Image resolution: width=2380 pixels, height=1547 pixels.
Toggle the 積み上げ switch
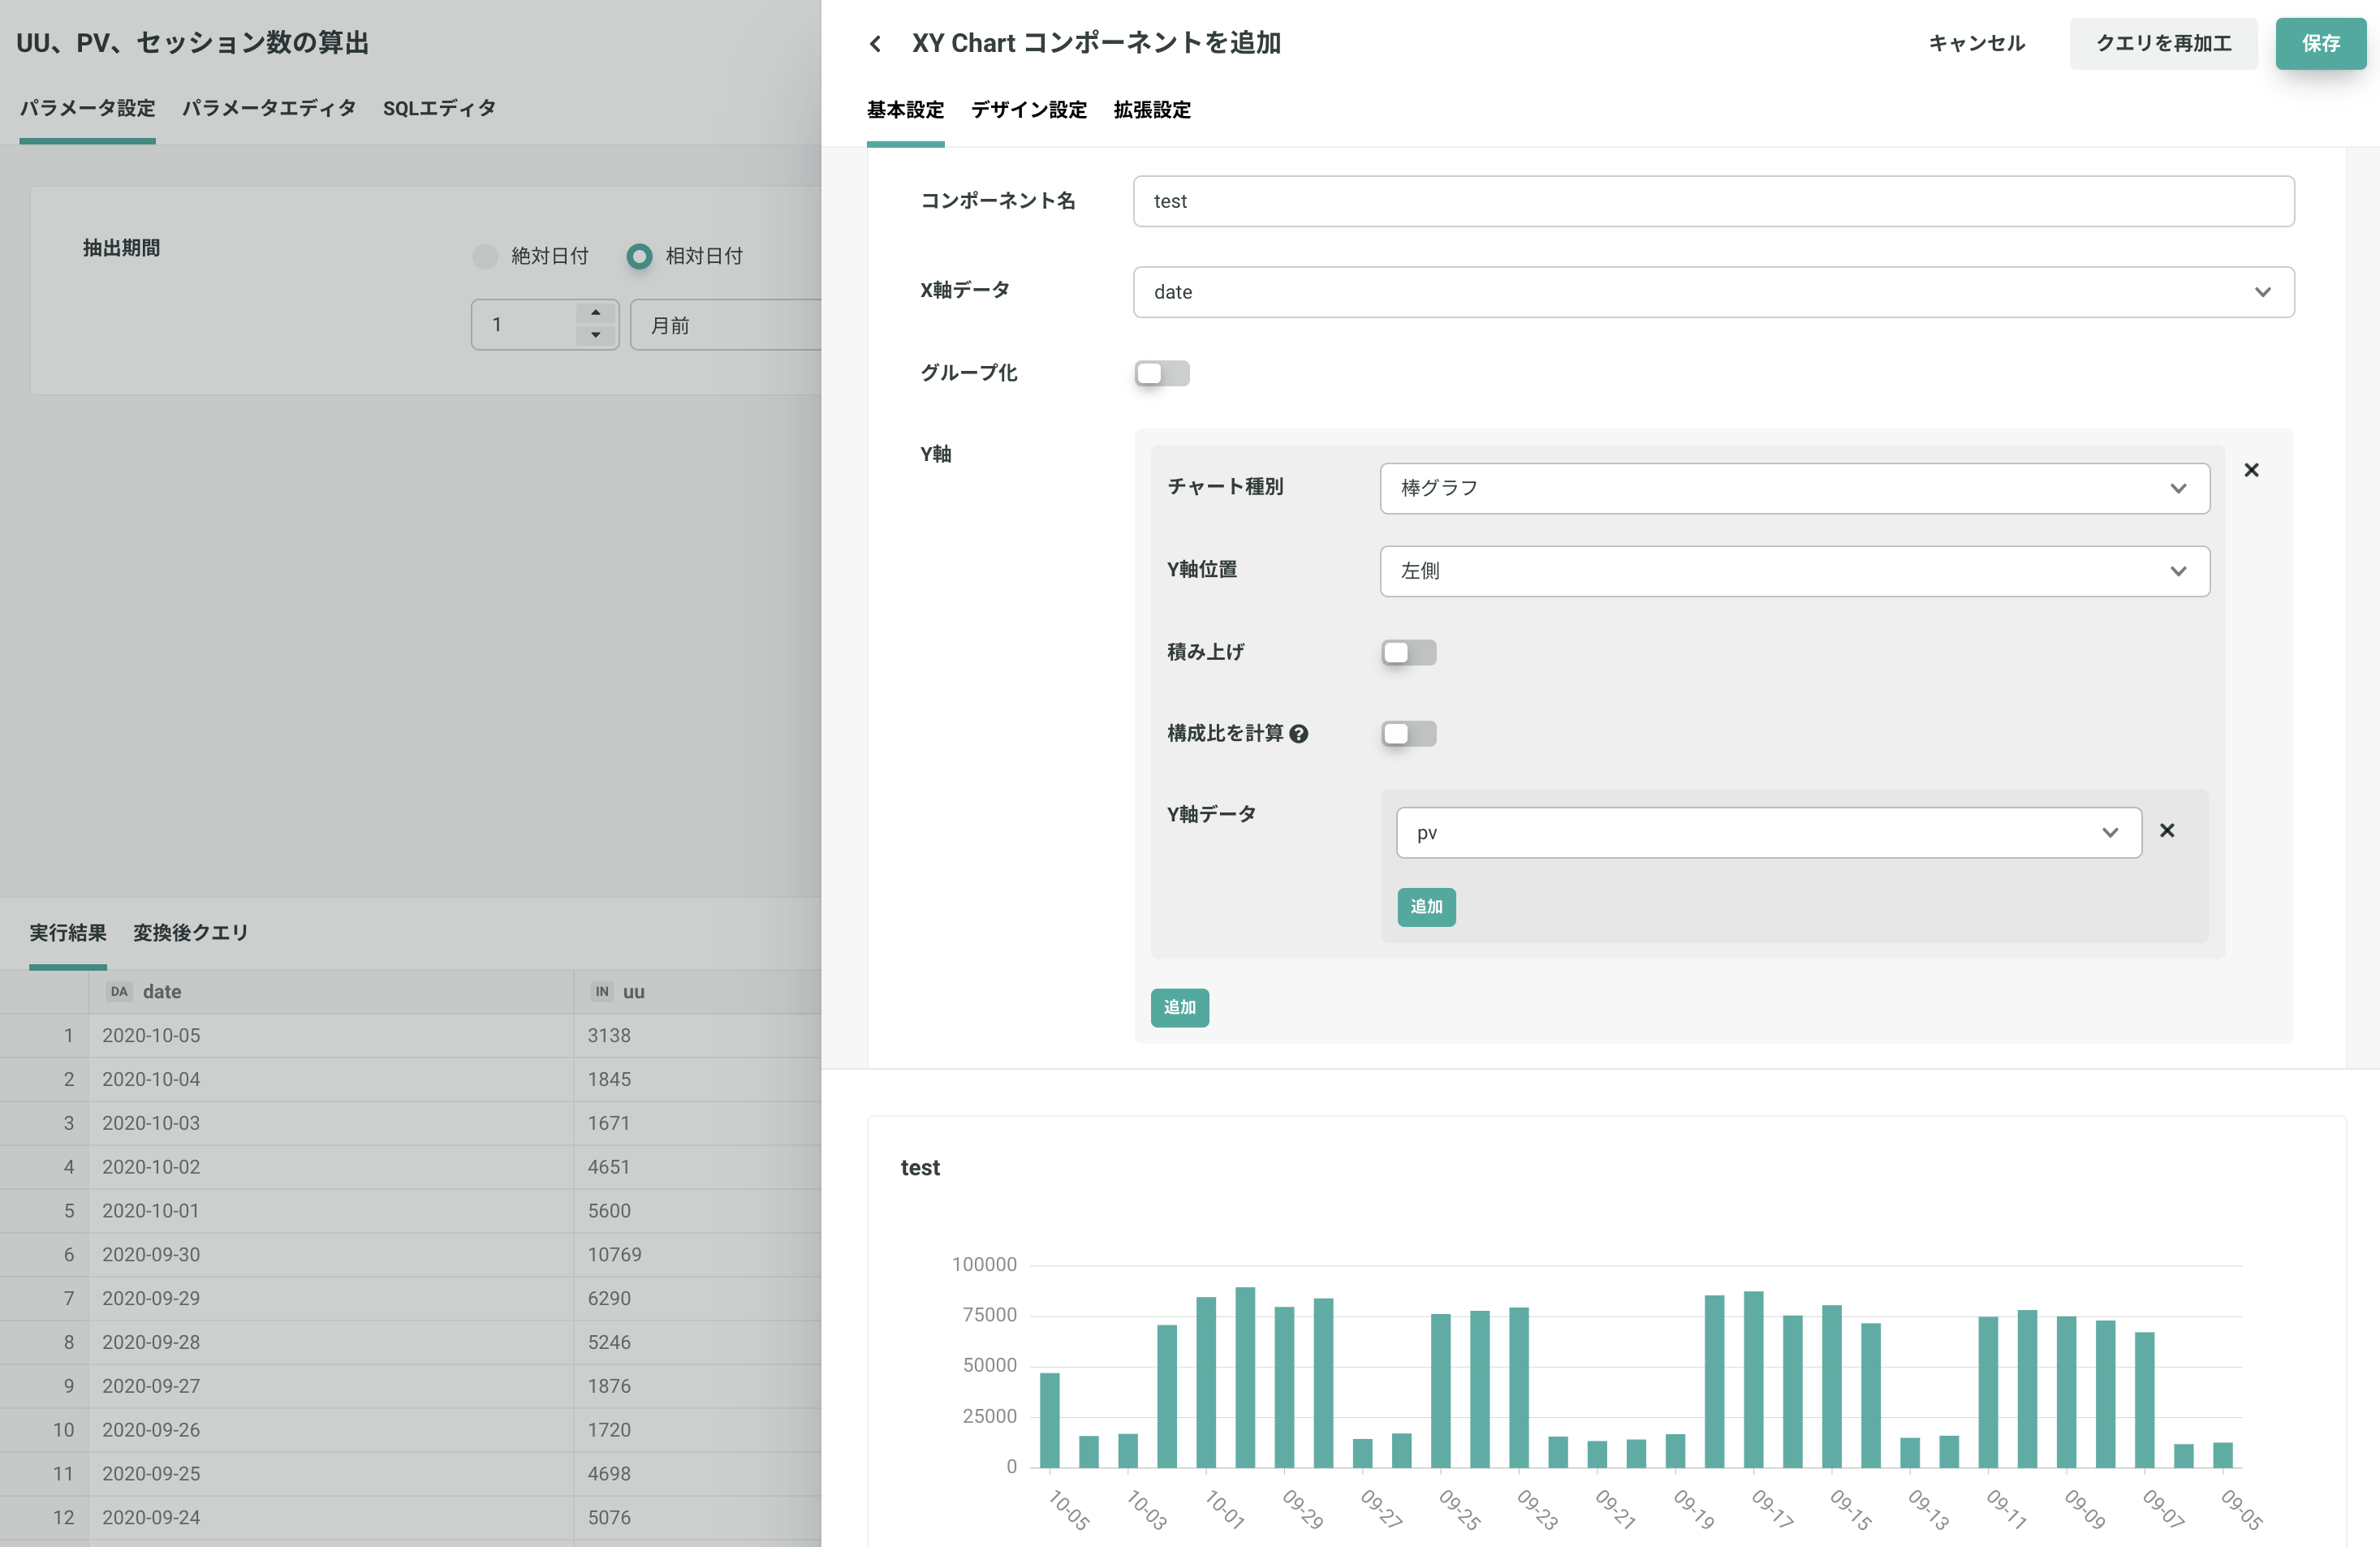click(1409, 652)
